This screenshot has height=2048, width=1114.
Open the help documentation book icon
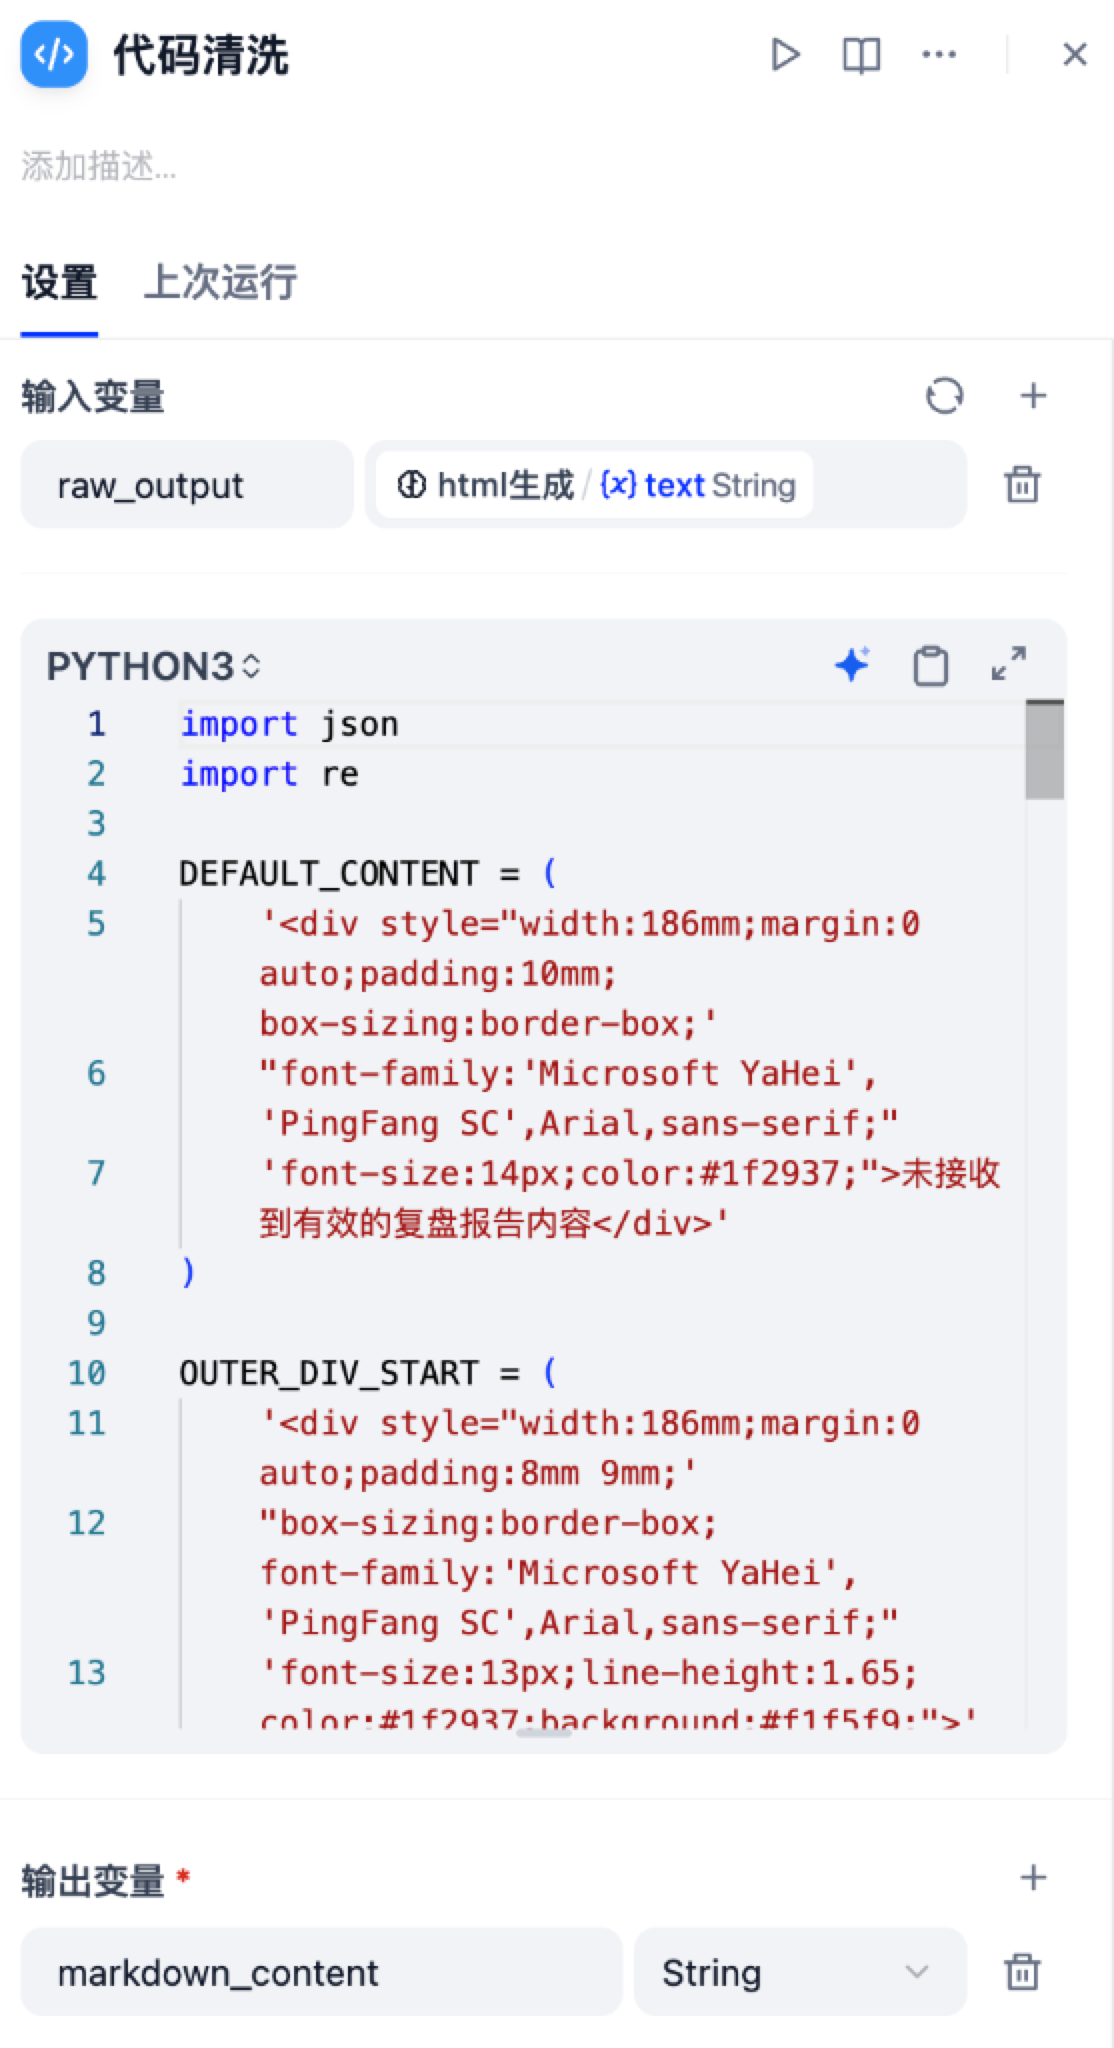861,55
